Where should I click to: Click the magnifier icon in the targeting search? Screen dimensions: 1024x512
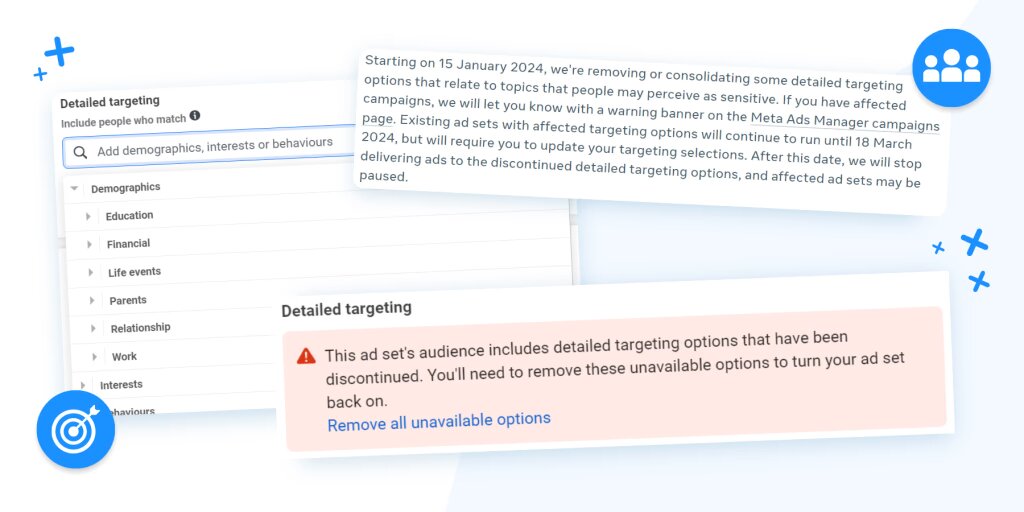coord(80,153)
